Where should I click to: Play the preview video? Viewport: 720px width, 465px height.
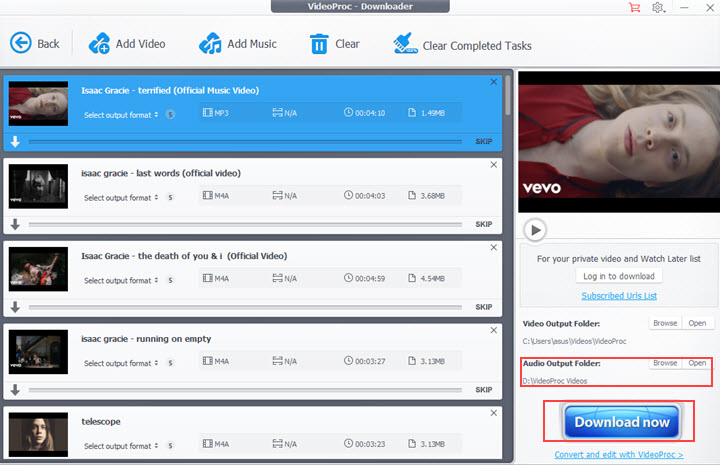(x=535, y=230)
